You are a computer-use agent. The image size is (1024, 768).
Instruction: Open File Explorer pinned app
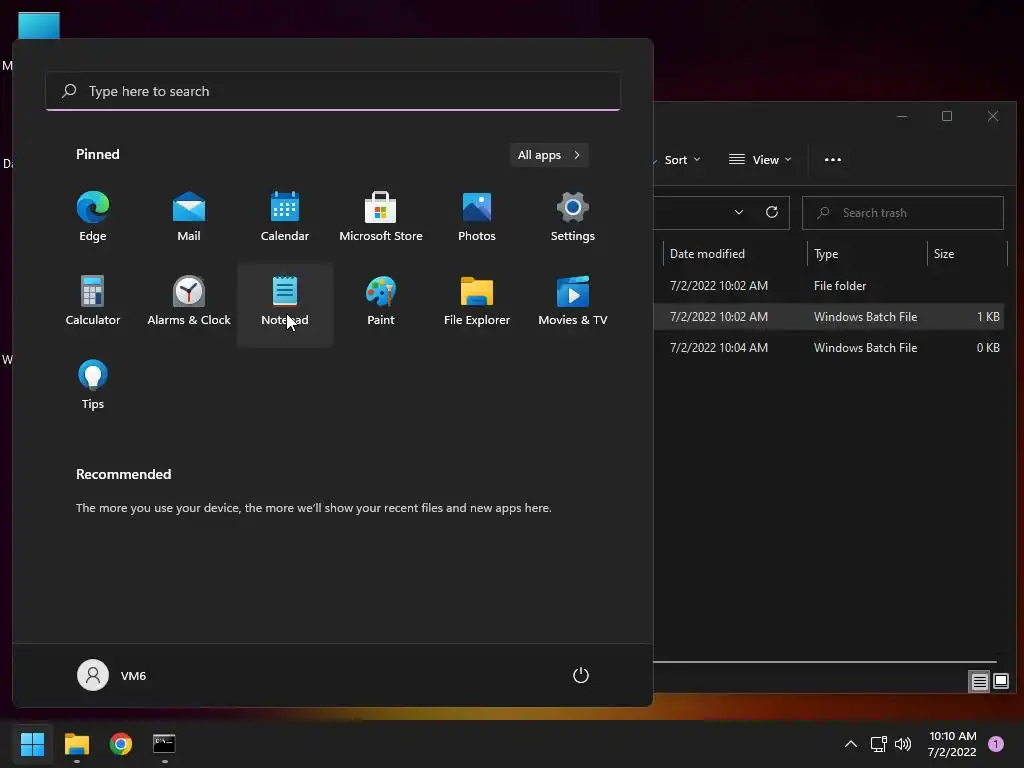tap(477, 301)
